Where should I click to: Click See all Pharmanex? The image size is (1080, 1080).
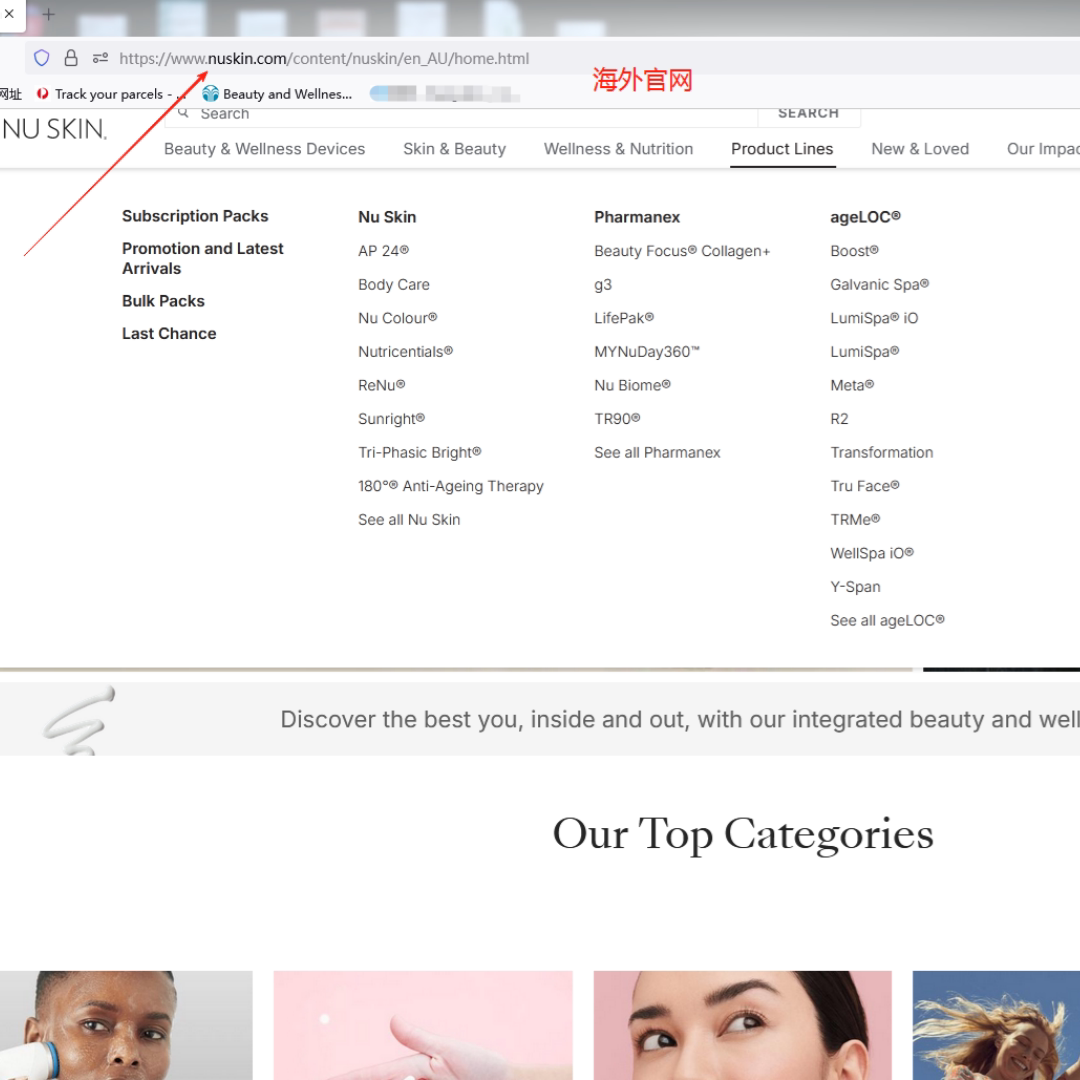tap(657, 453)
